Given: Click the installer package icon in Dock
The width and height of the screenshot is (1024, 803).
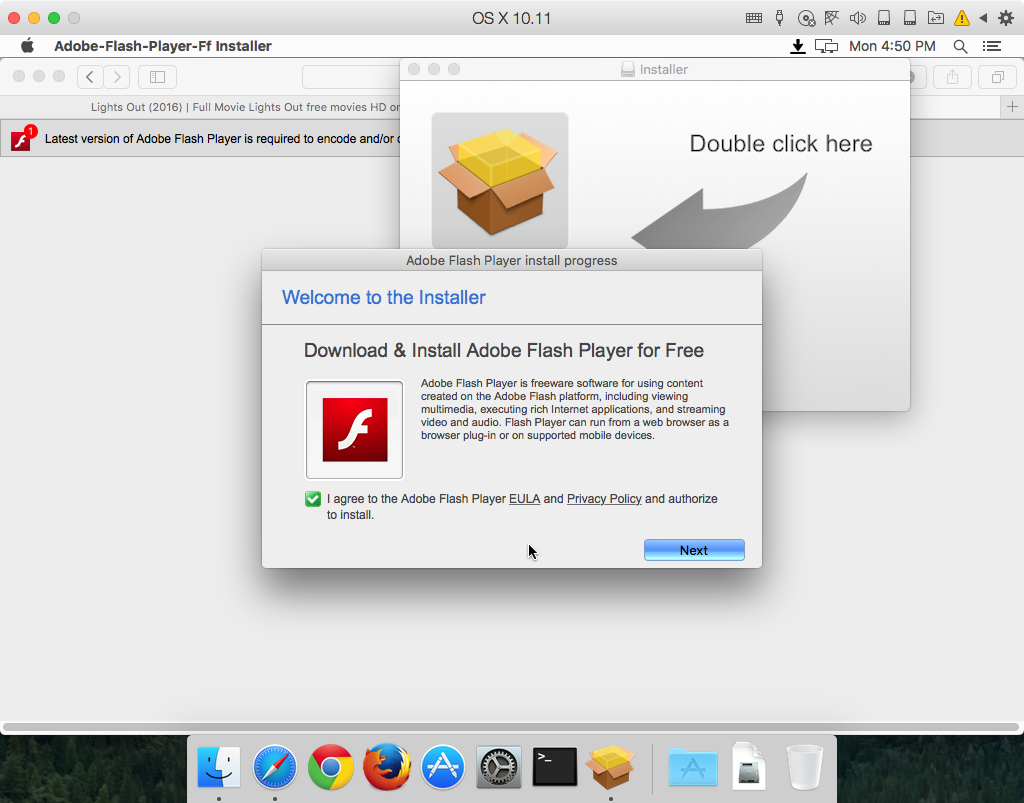Looking at the screenshot, I should coord(611,766).
